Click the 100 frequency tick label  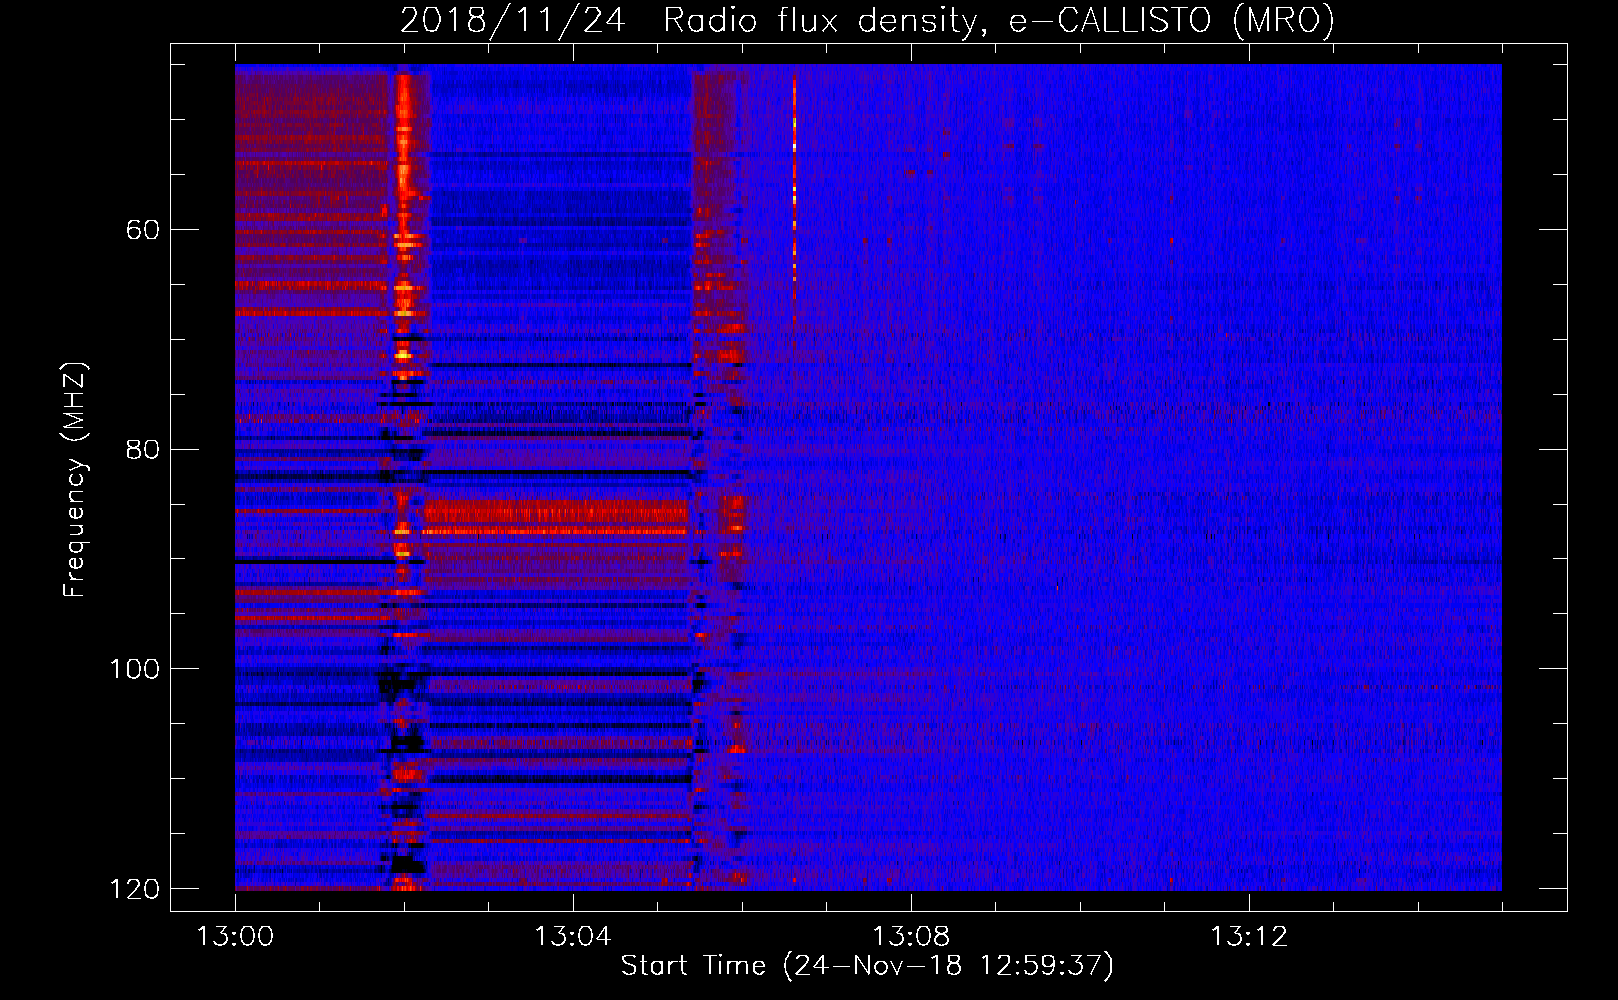click(x=134, y=669)
